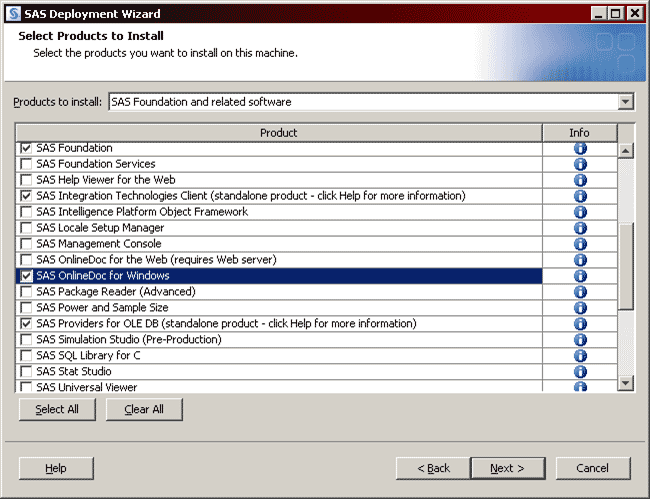Click the product list scrollbar thumb
This screenshot has width=650, height=499.
coord(626,266)
